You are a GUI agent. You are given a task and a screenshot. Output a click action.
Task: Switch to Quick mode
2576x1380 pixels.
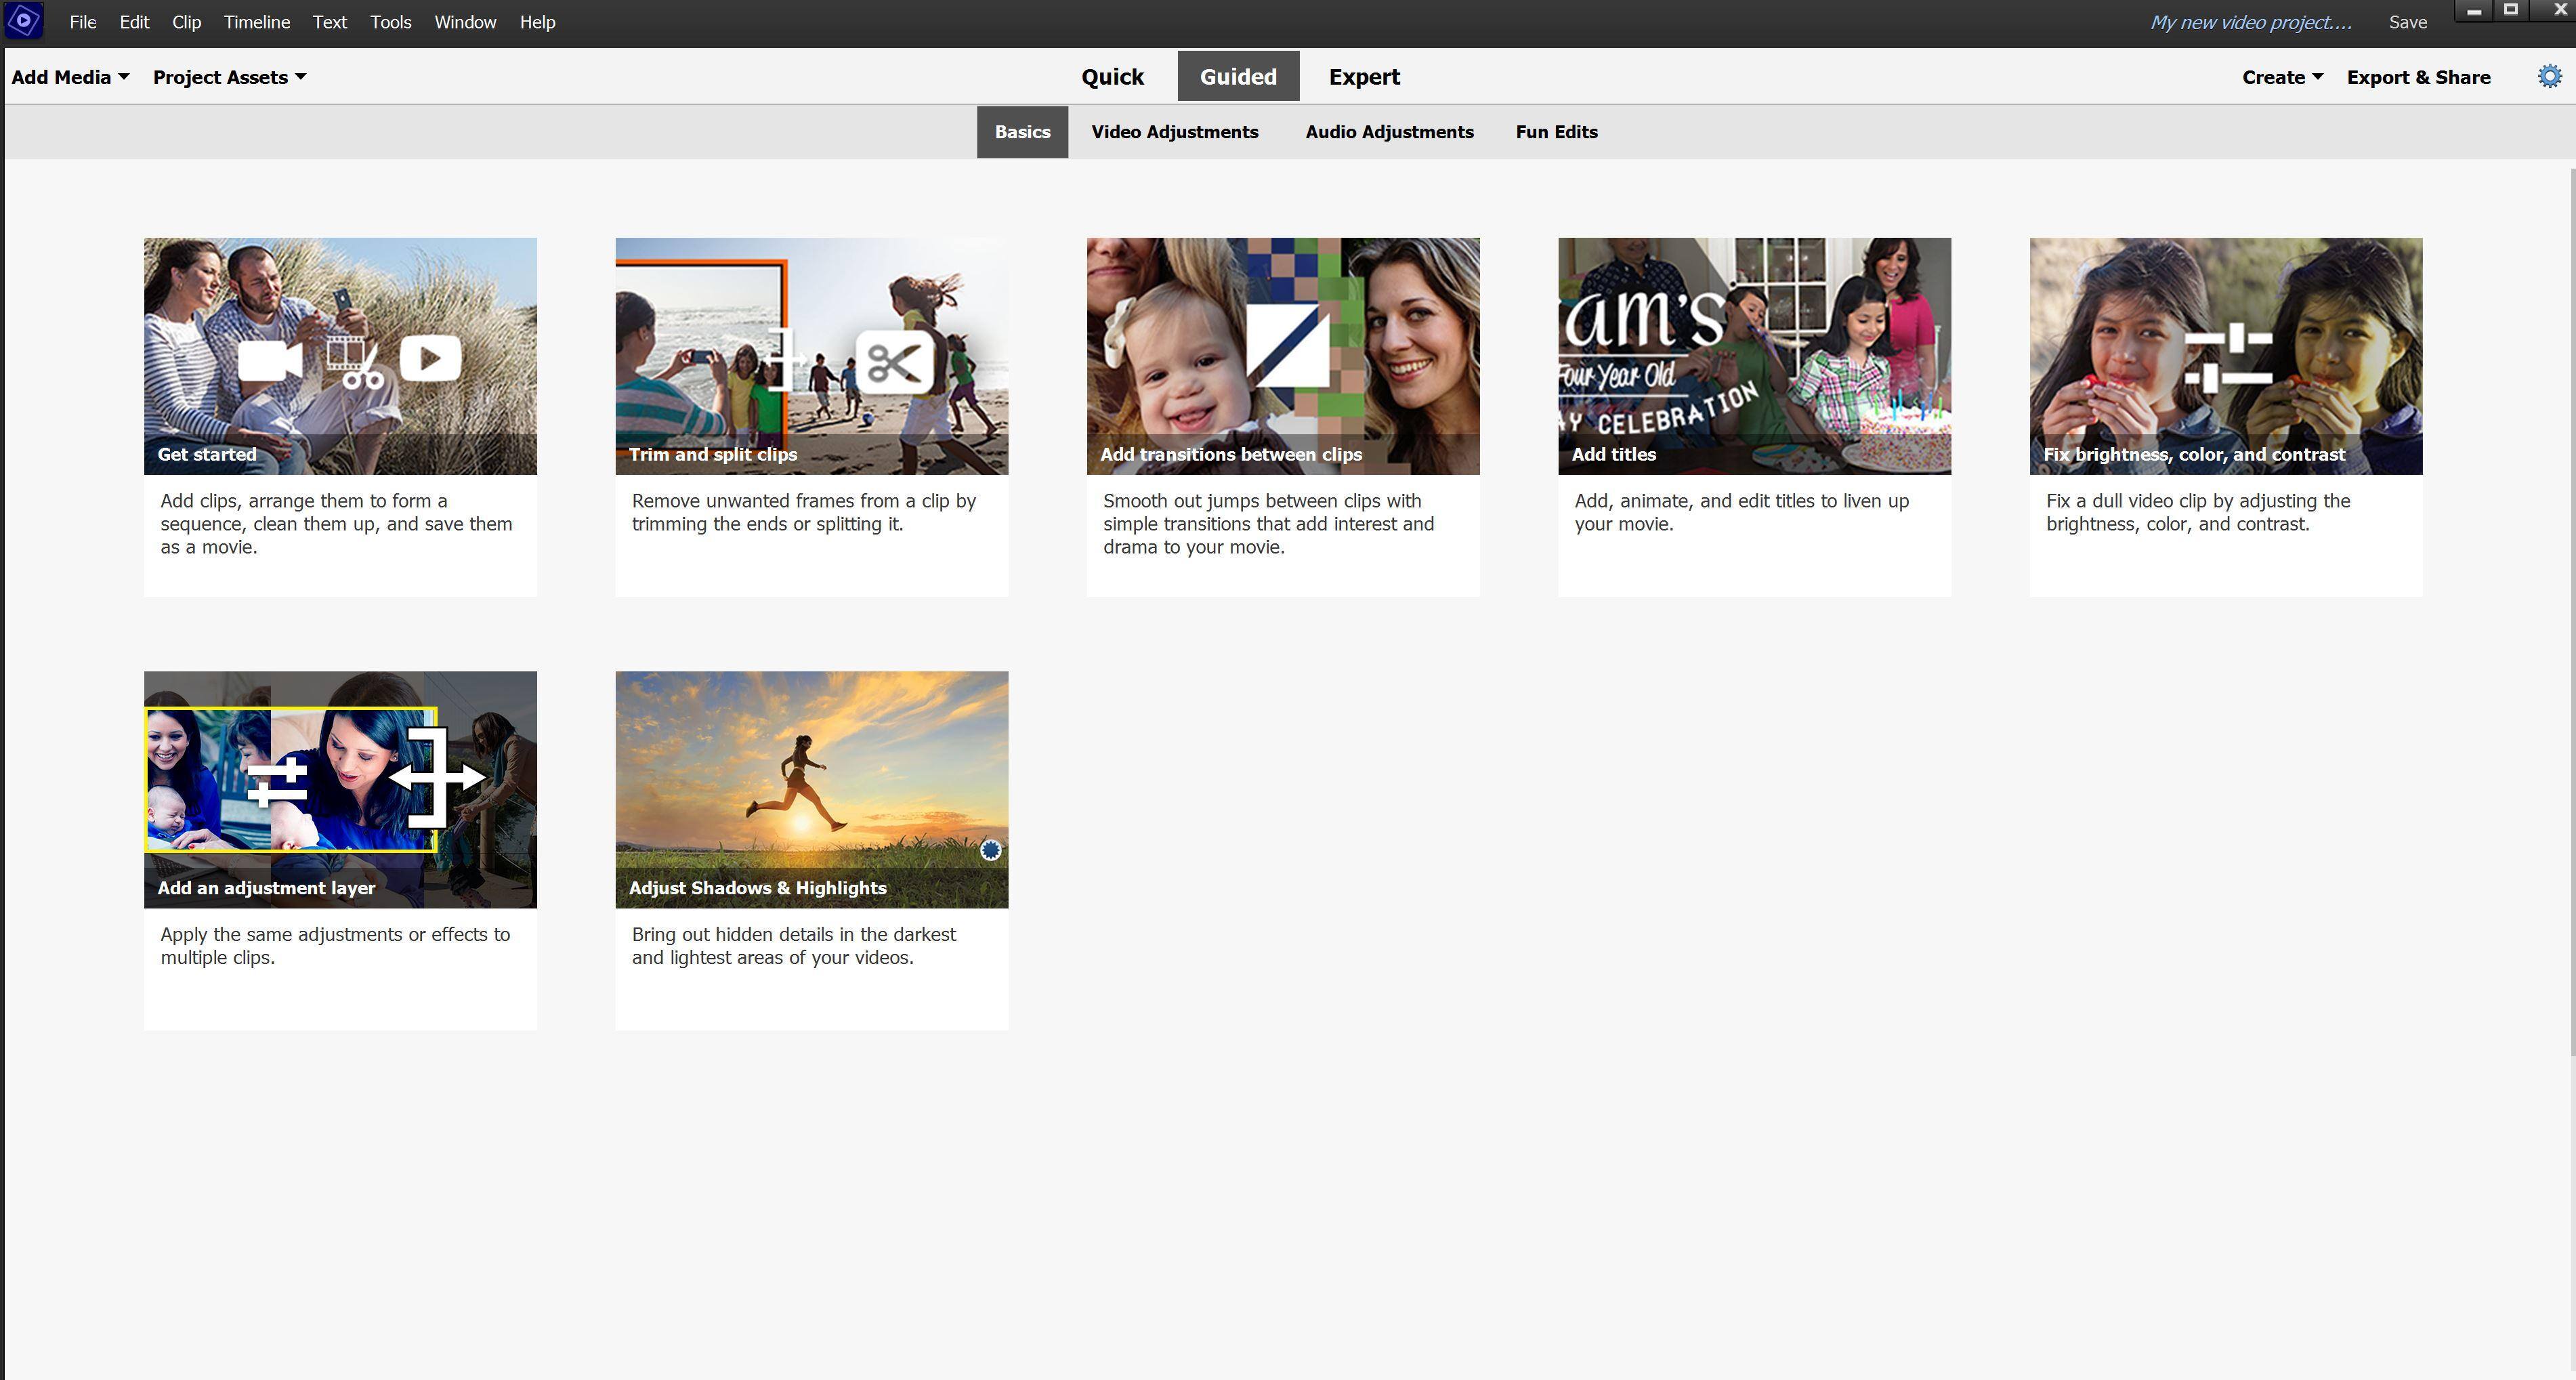pos(1112,77)
